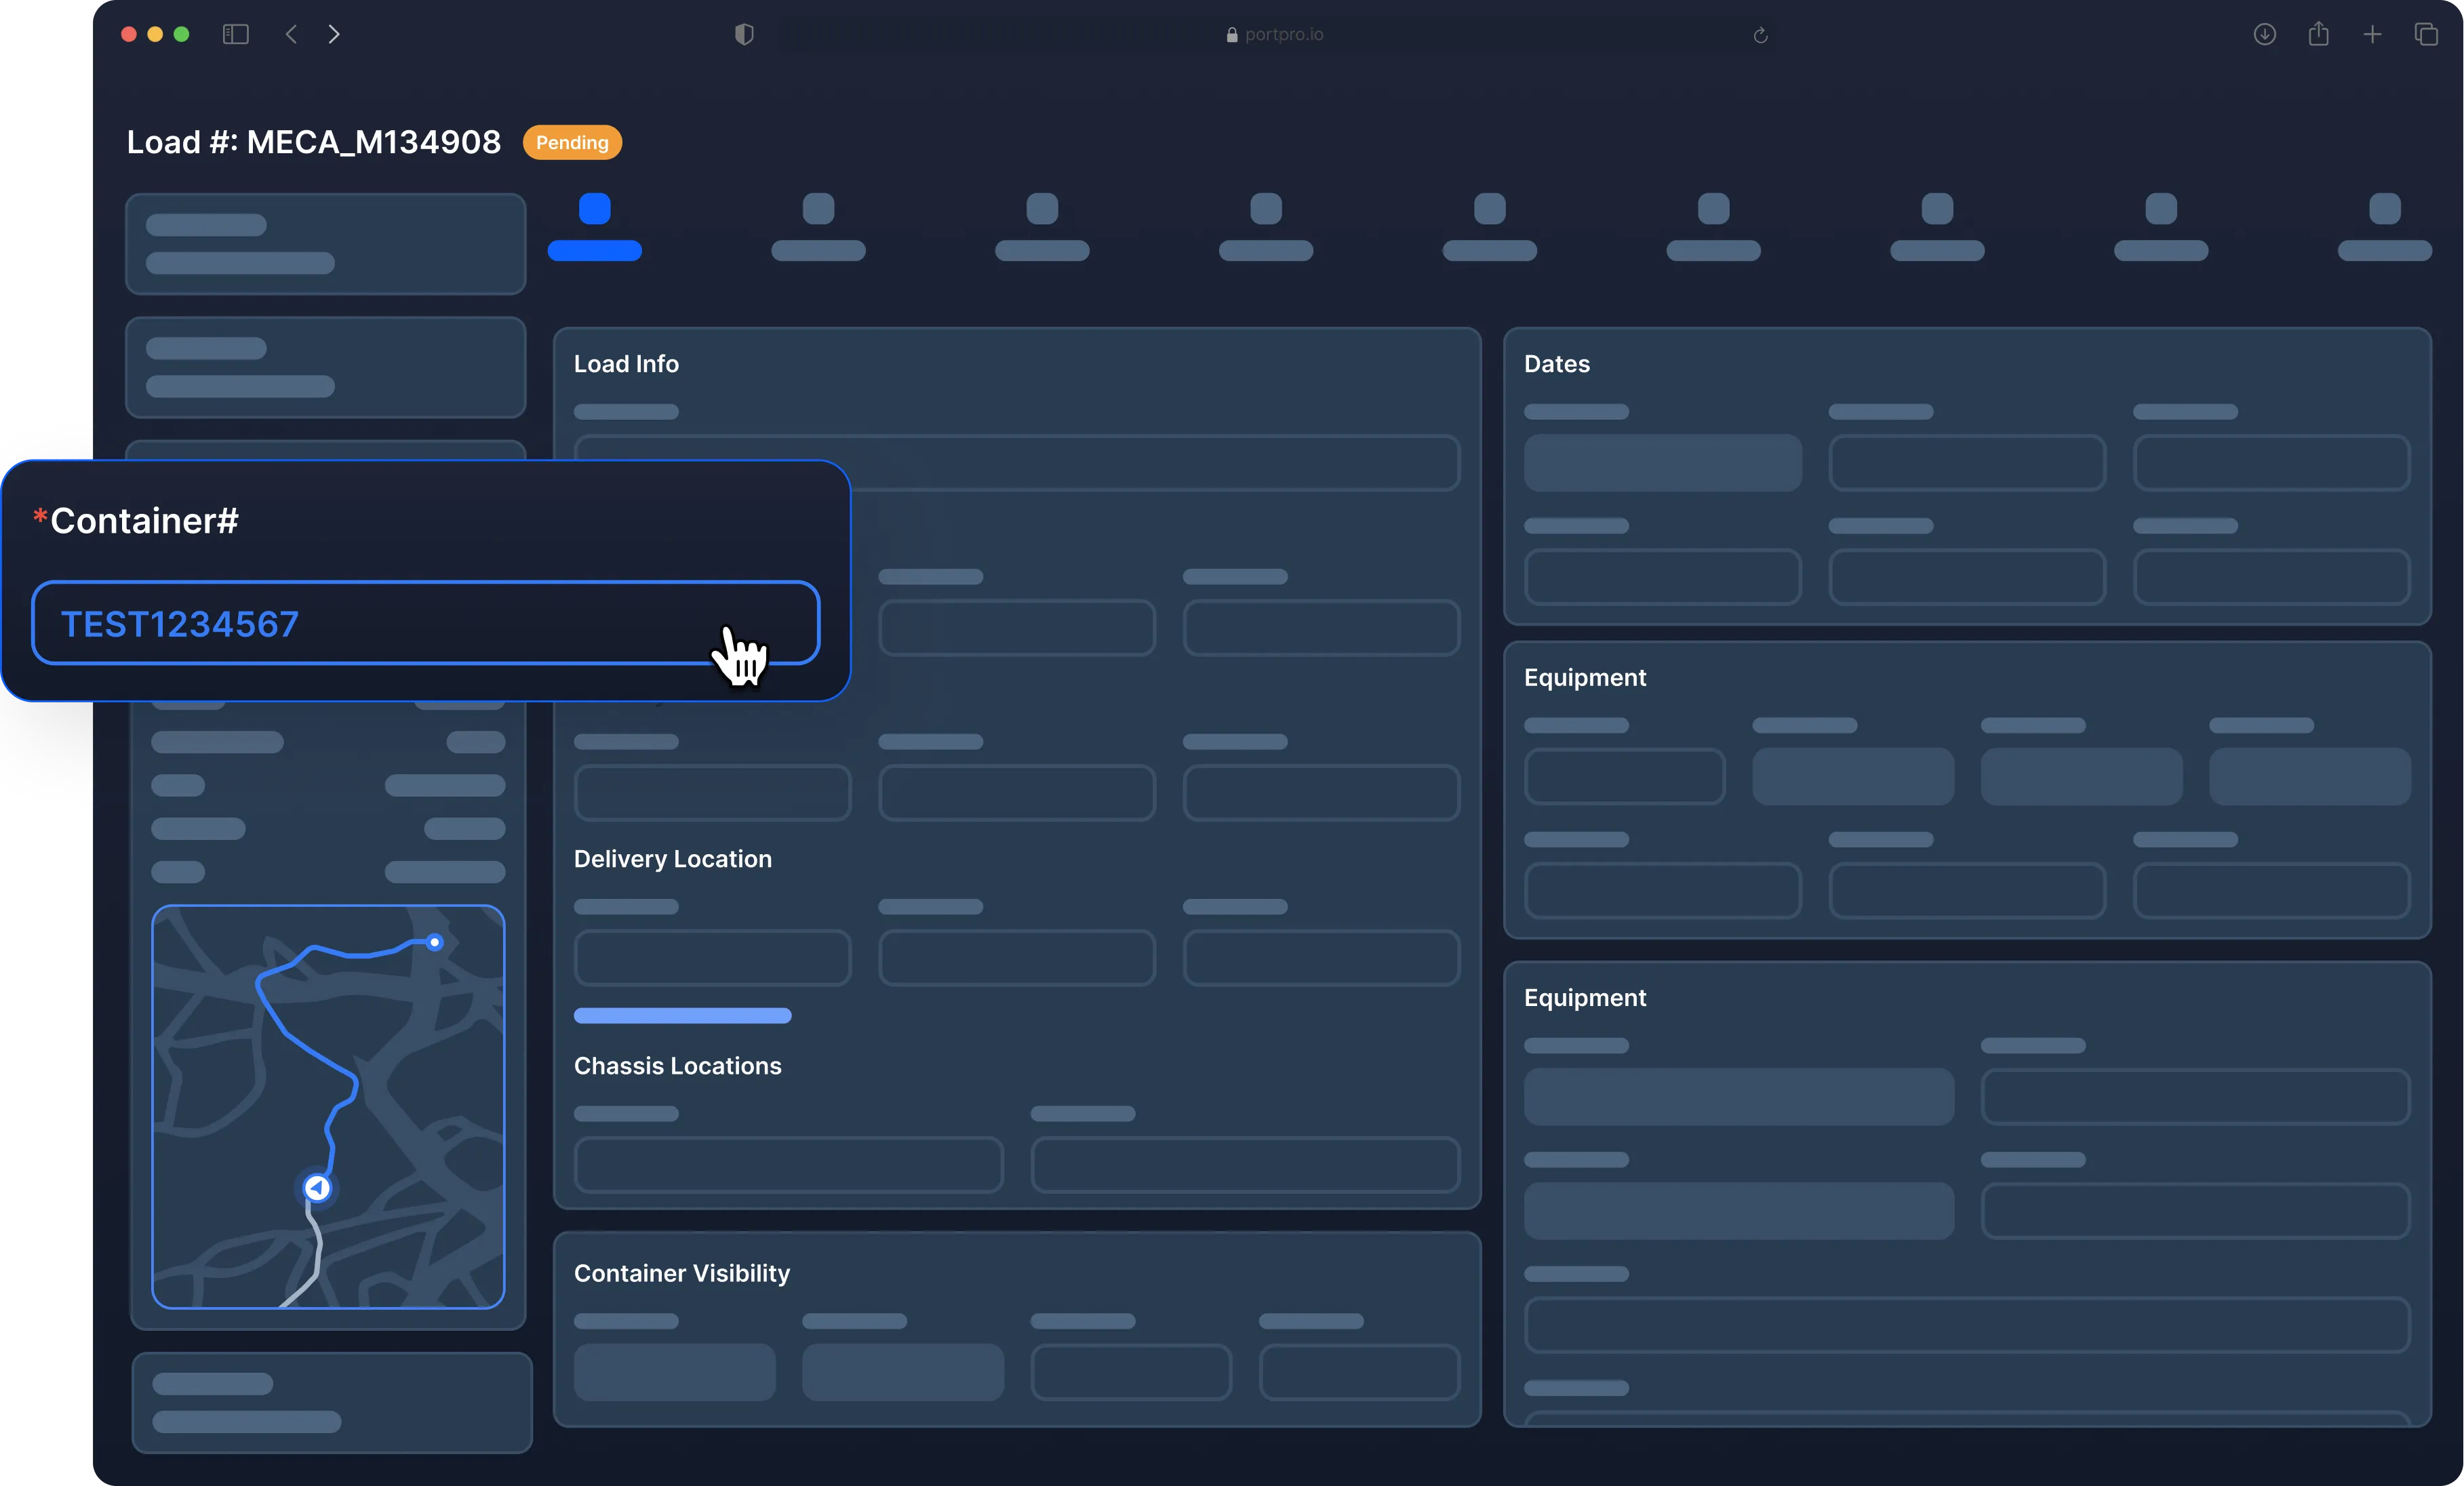Click the first field under Chassis Locations
Screen dimensions: 2464x1486
(x=788, y=1164)
